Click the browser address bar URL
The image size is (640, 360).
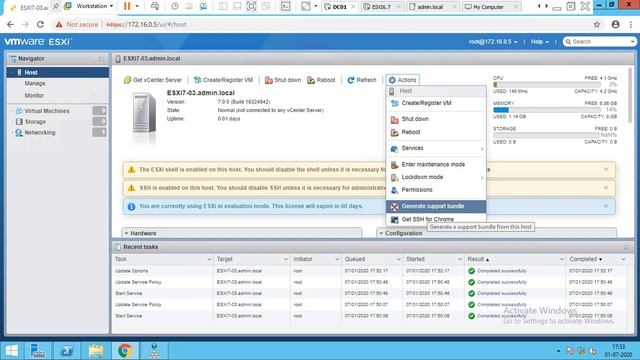point(146,24)
